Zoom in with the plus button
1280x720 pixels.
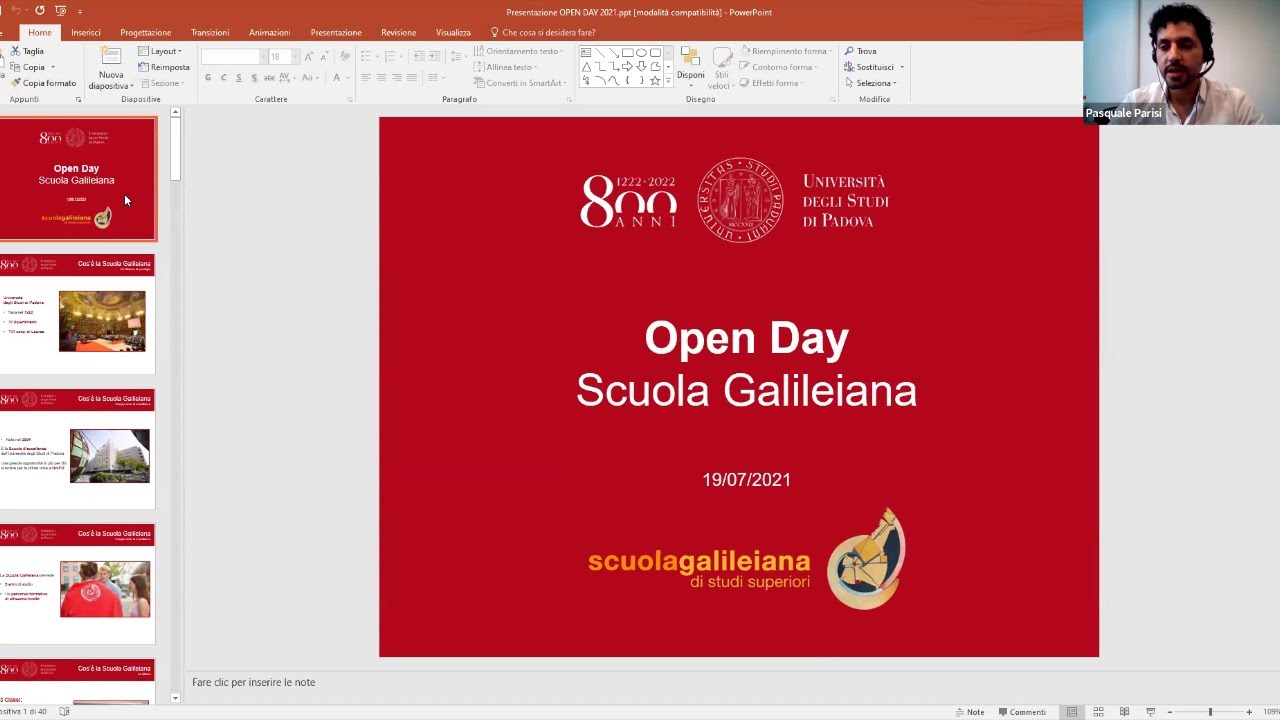pos(1249,712)
